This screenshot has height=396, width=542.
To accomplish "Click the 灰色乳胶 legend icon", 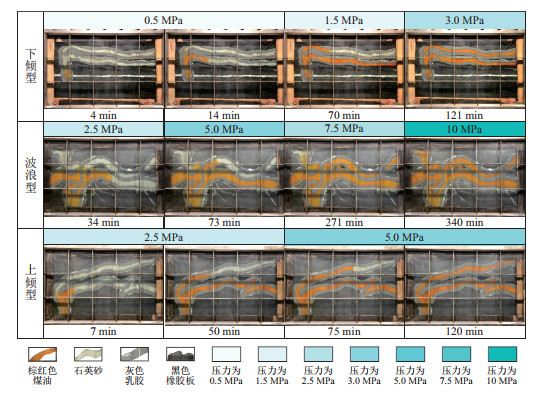I will (x=134, y=354).
